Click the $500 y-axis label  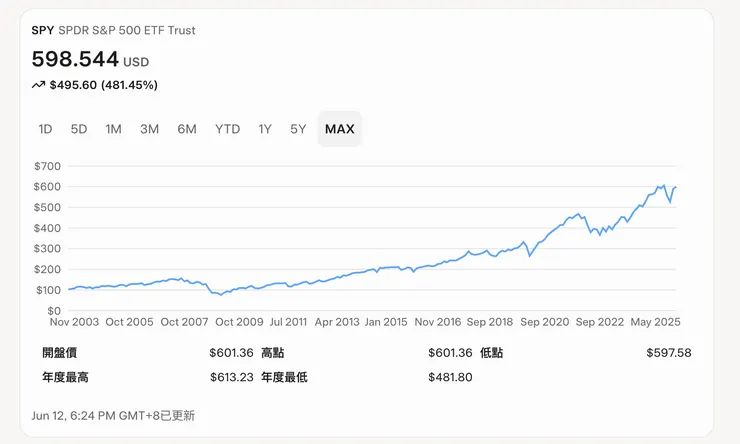47,207
